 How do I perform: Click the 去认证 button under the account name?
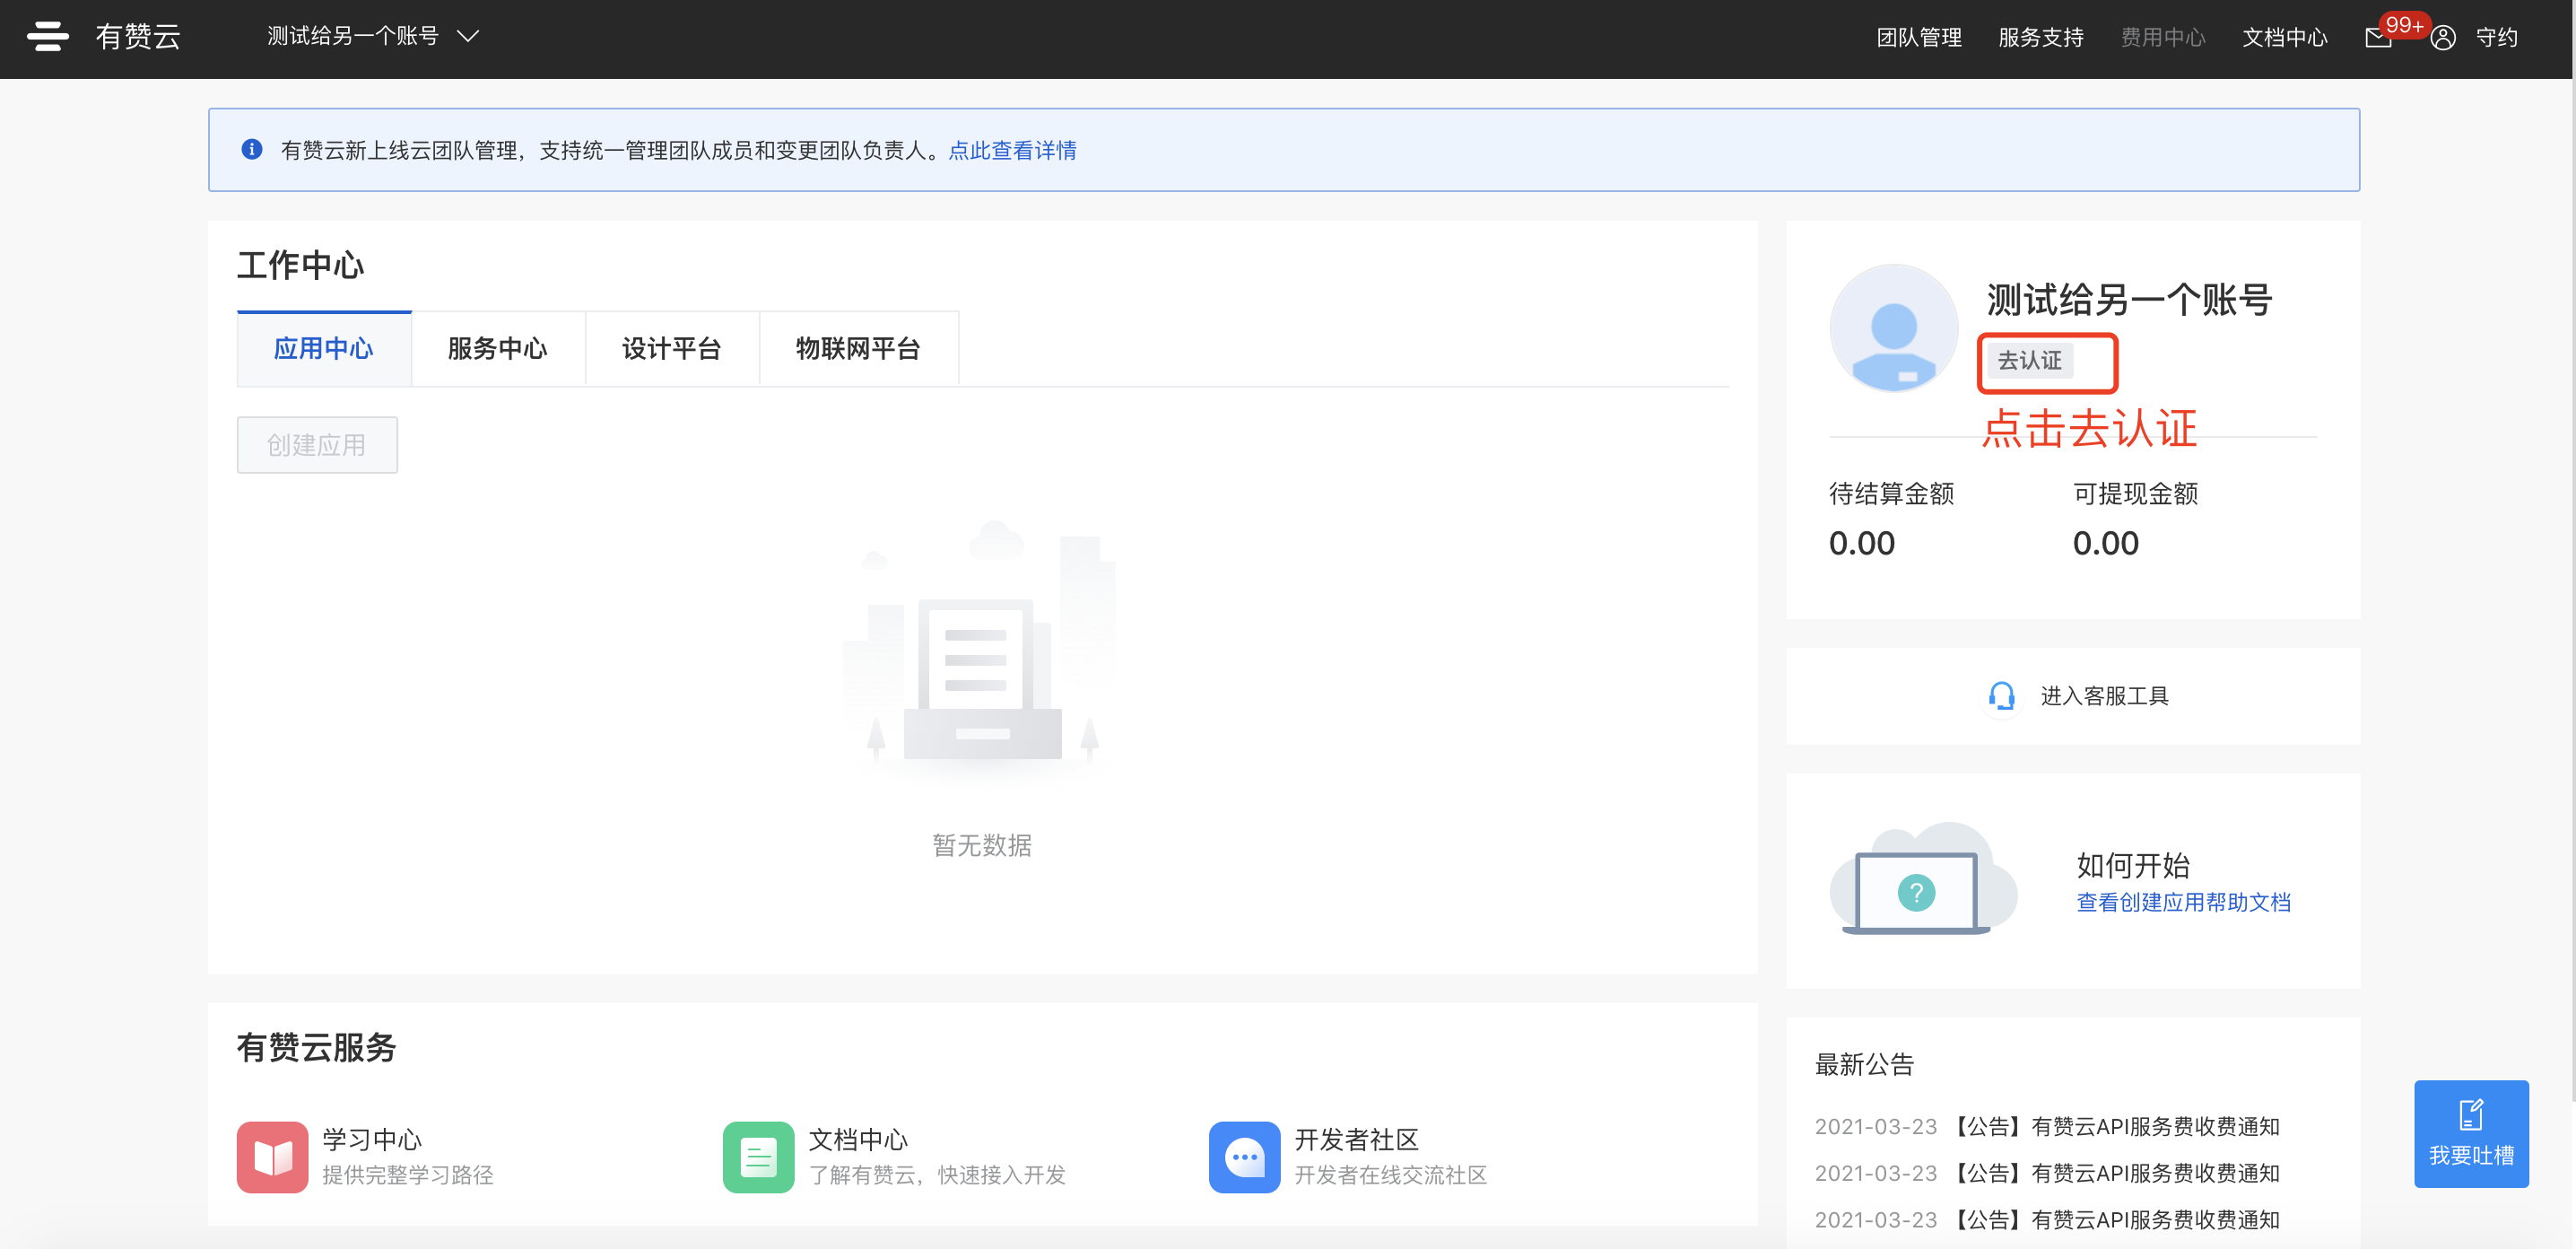(x=2030, y=360)
